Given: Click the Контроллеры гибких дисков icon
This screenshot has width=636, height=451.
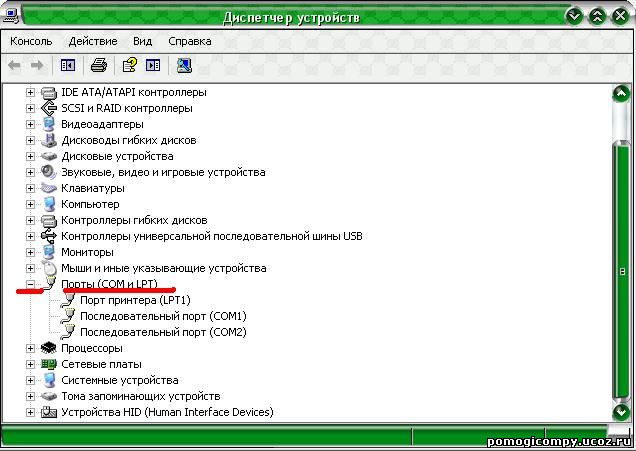Looking at the screenshot, I should (49, 220).
